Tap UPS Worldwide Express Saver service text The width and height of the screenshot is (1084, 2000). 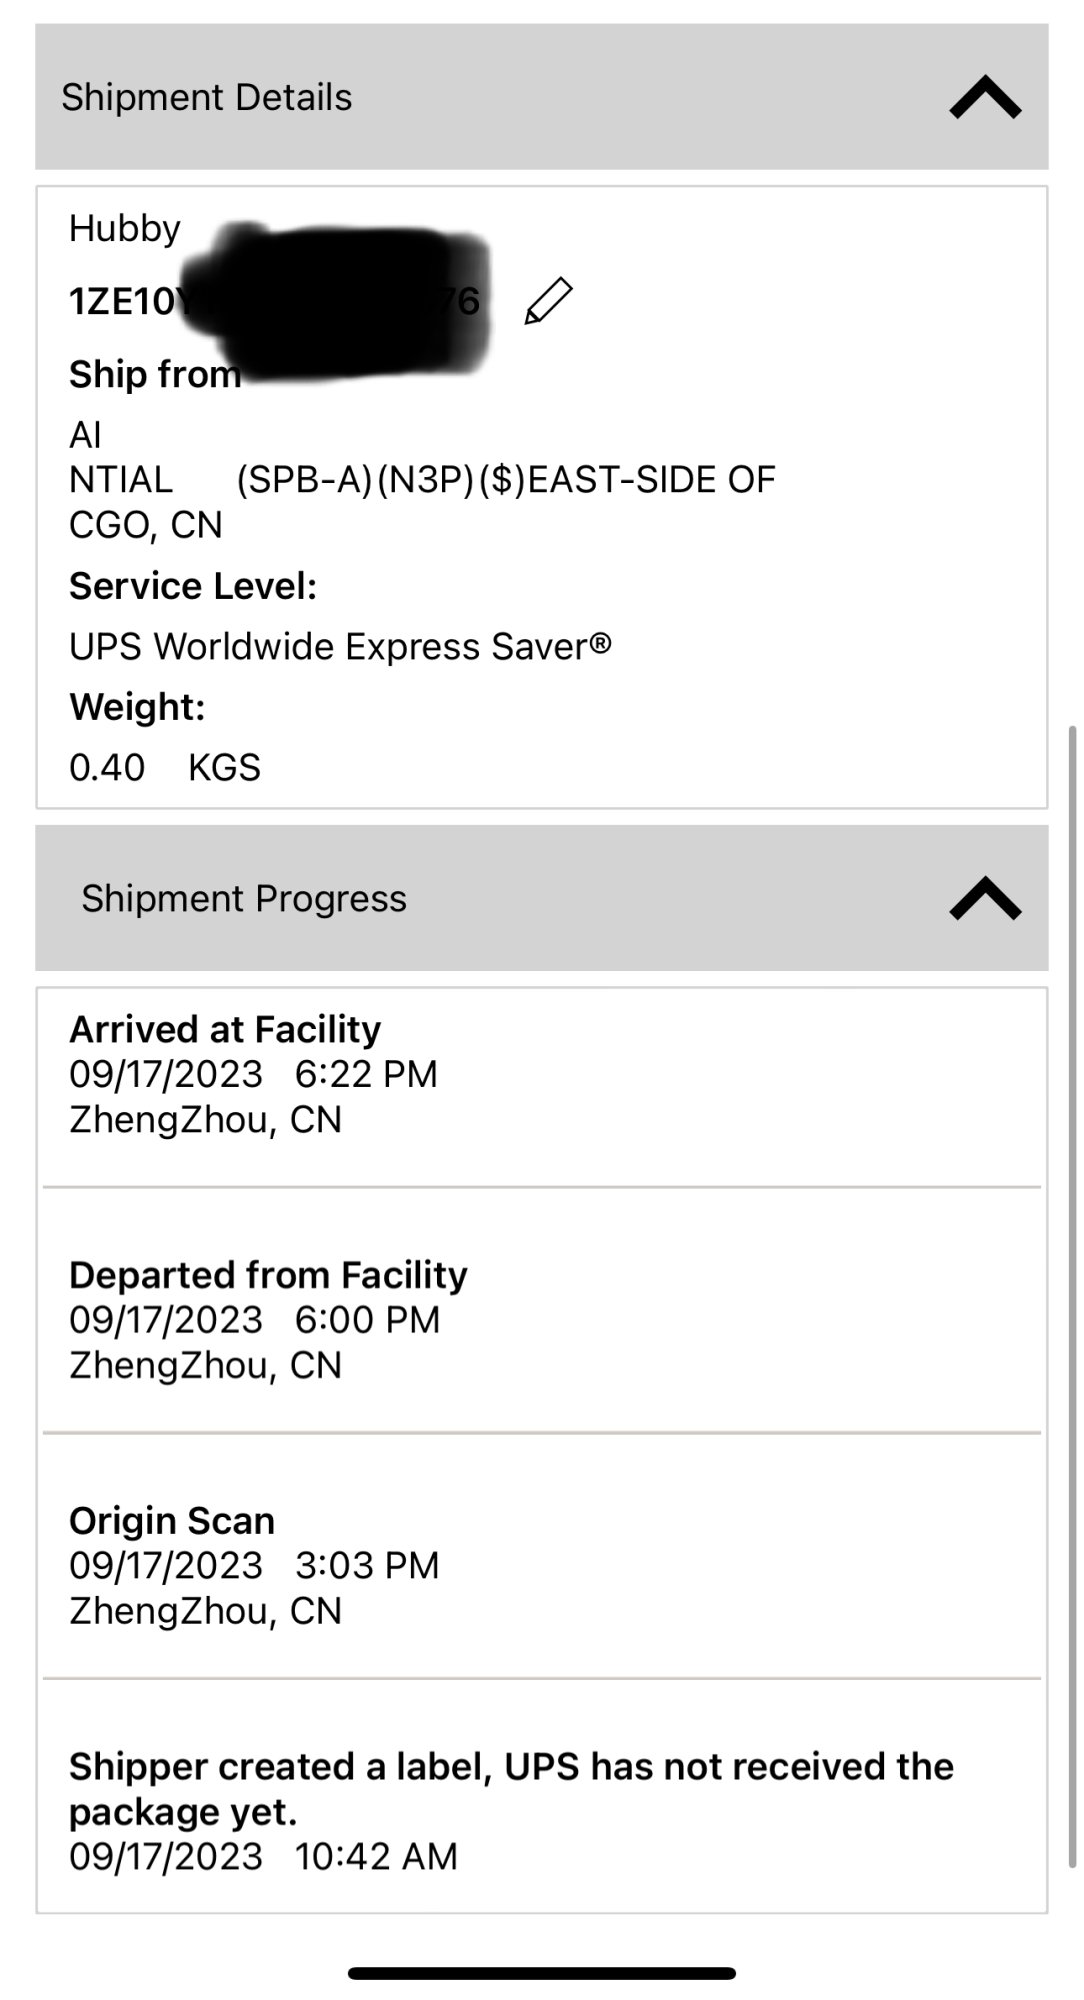(340, 647)
